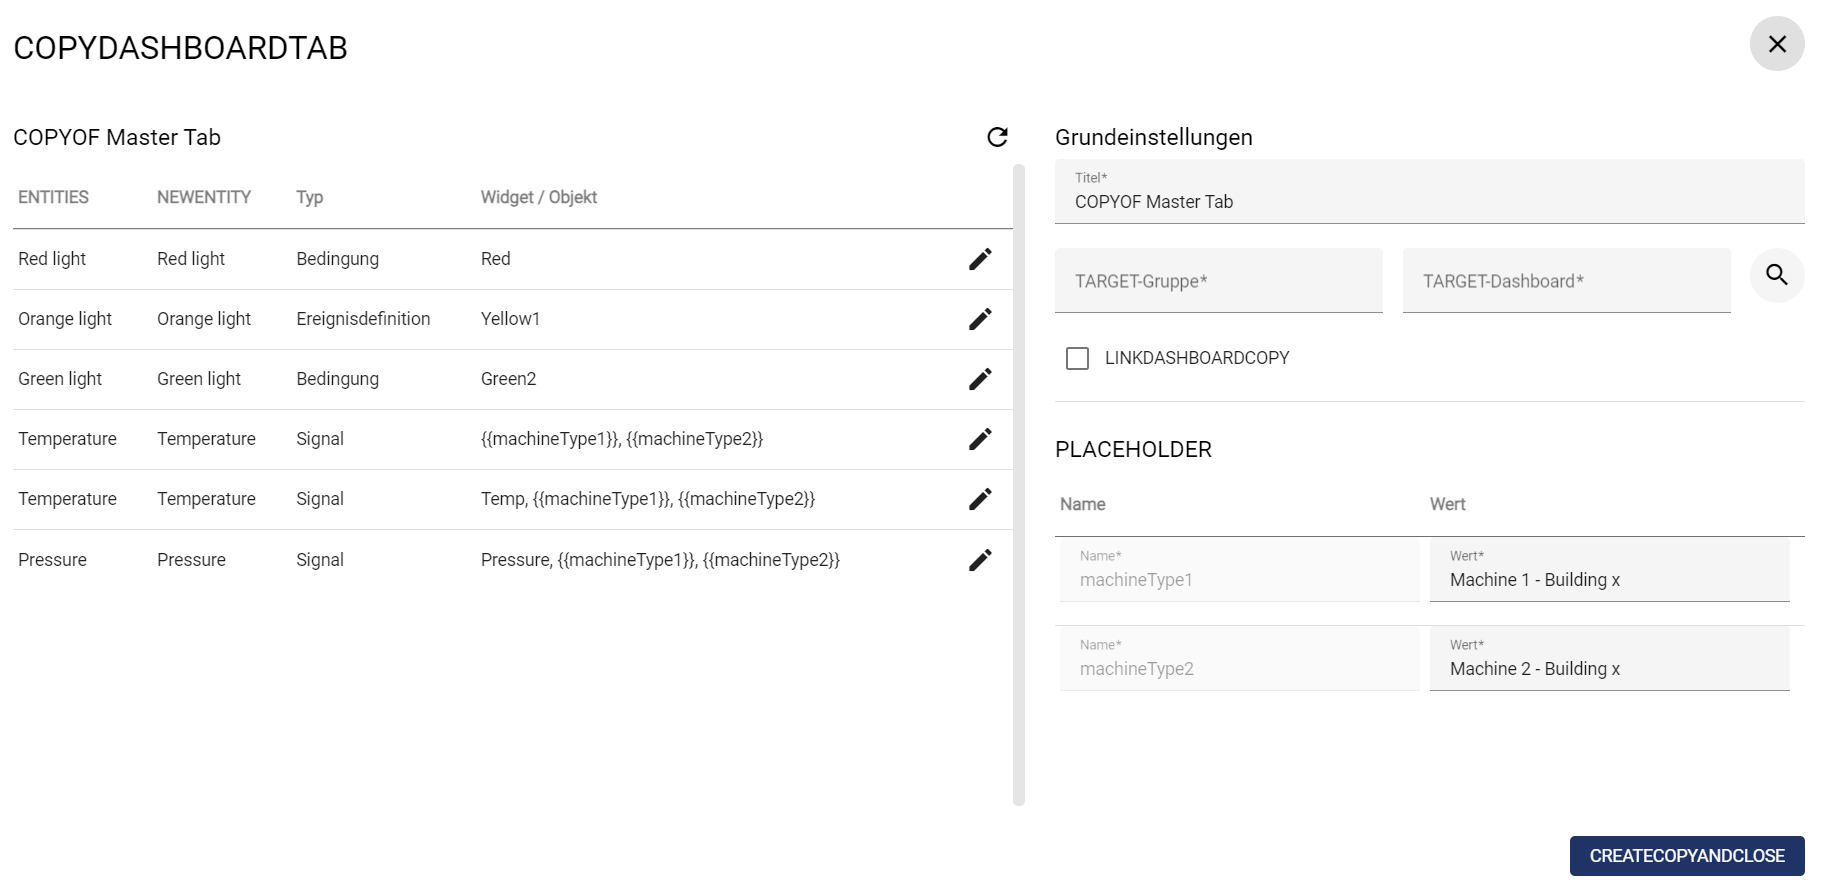Edit the Pressure signal row

(980, 560)
